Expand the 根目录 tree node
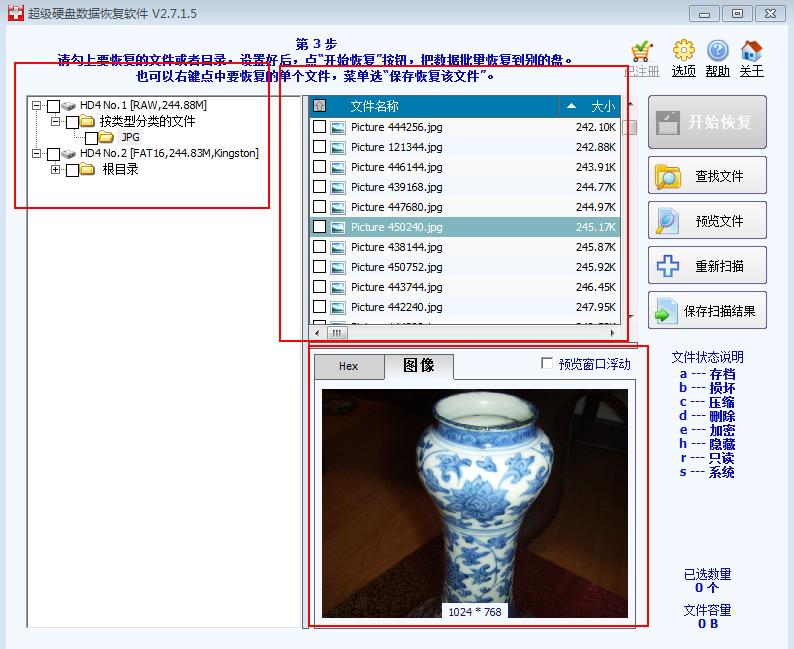This screenshot has height=649, width=794. tap(55, 169)
